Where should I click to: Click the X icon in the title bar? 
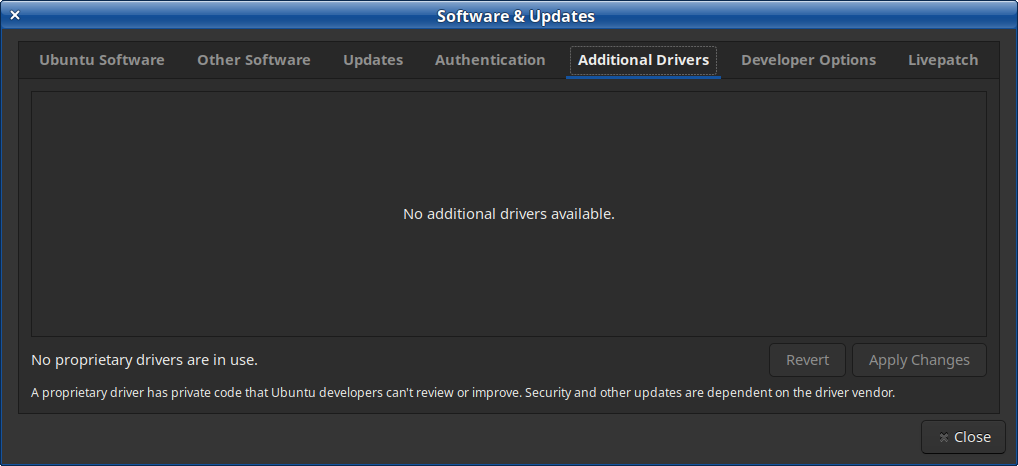[14, 15]
